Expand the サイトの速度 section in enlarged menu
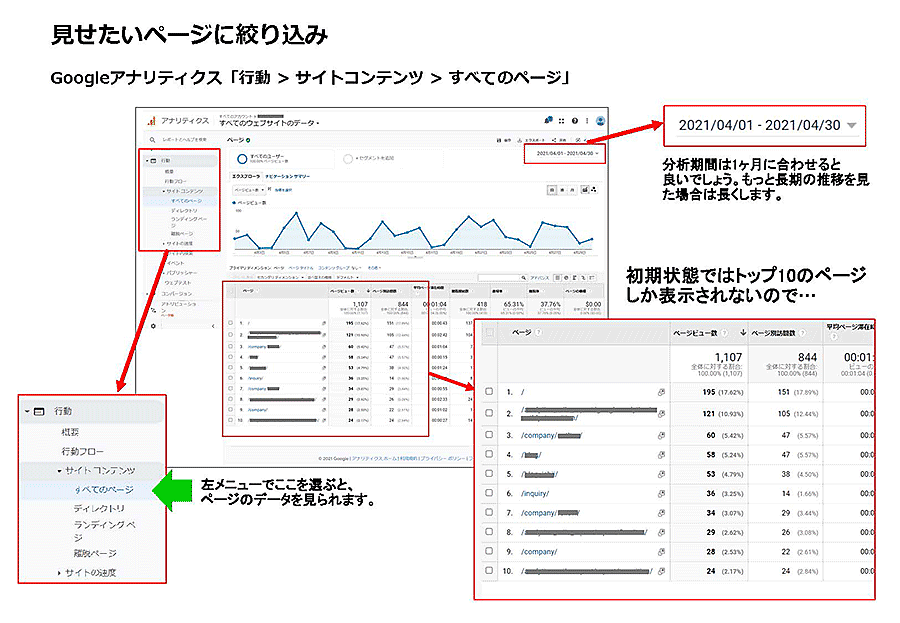 [x=60, y=572]
